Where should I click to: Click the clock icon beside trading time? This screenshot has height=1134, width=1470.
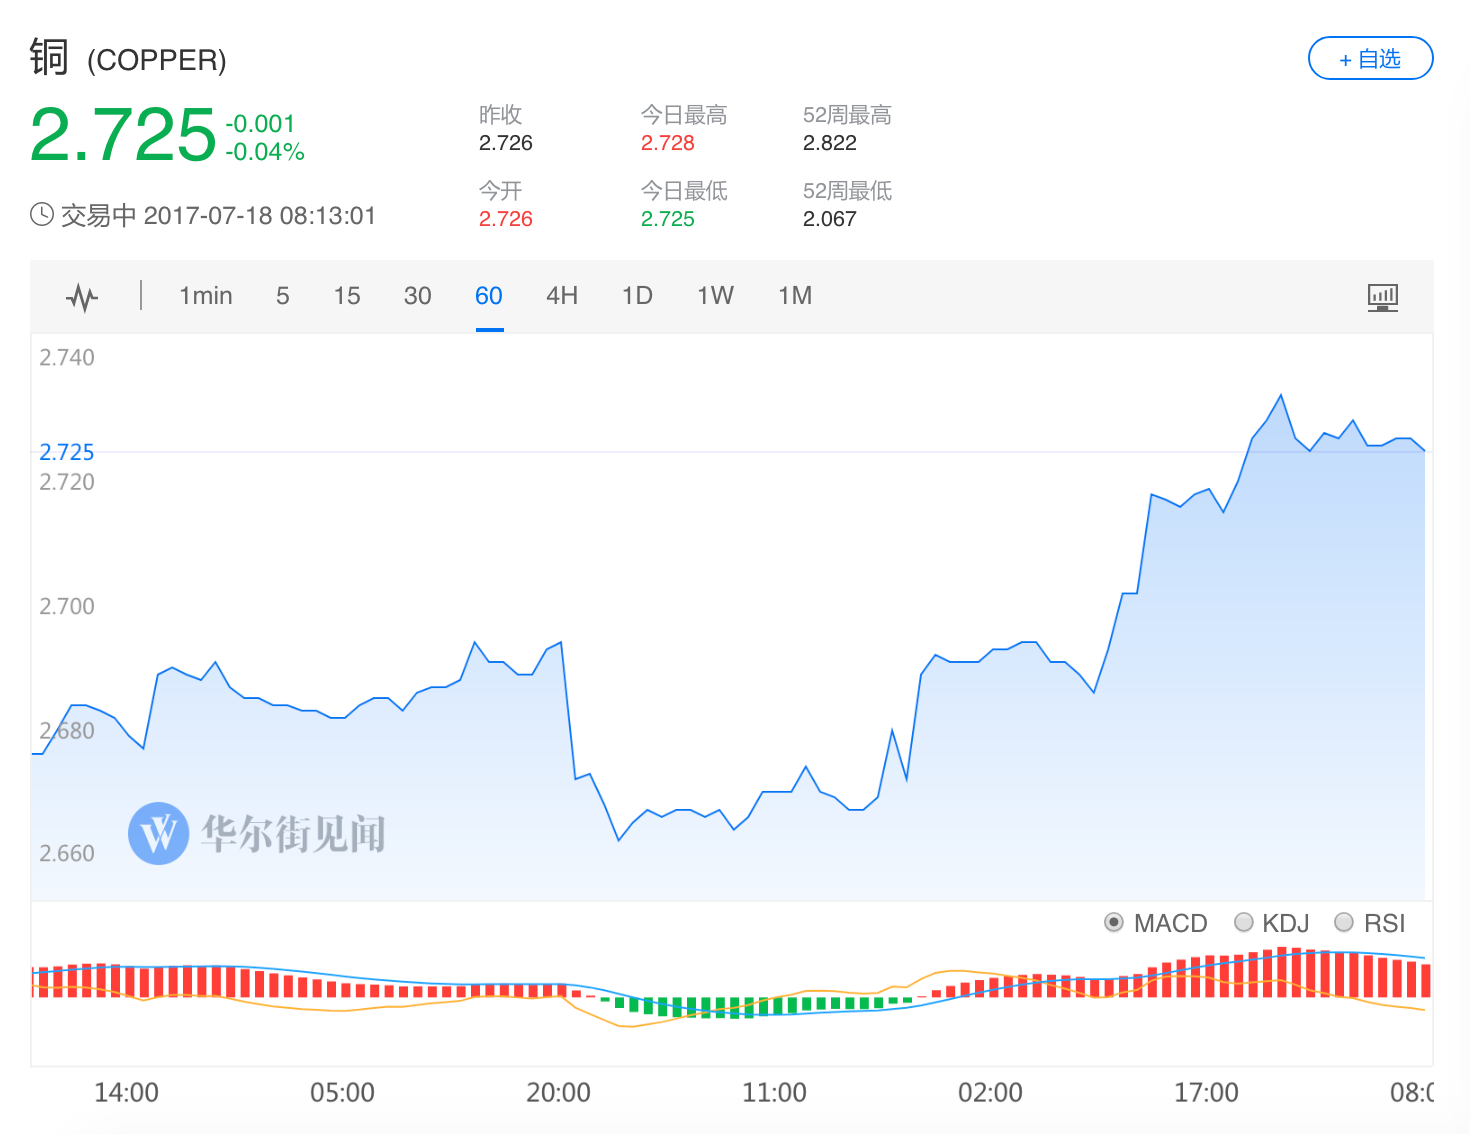point(42,215)
